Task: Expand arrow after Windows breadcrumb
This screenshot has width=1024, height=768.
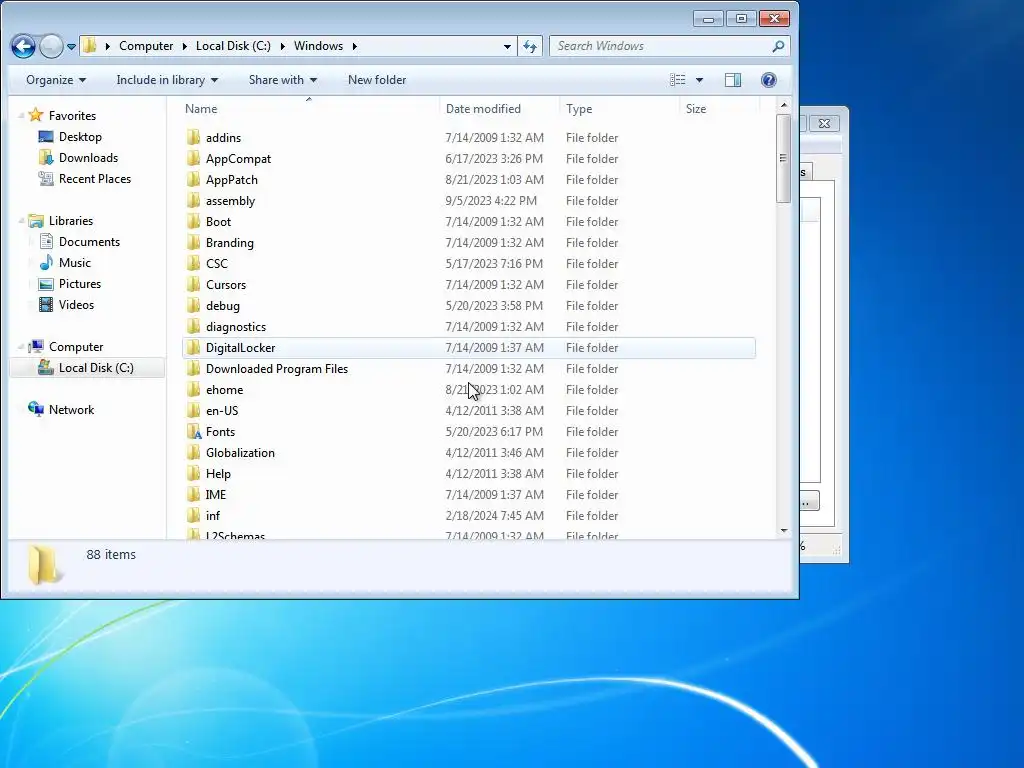Action: pyautogui.click(x=355, y=46)
